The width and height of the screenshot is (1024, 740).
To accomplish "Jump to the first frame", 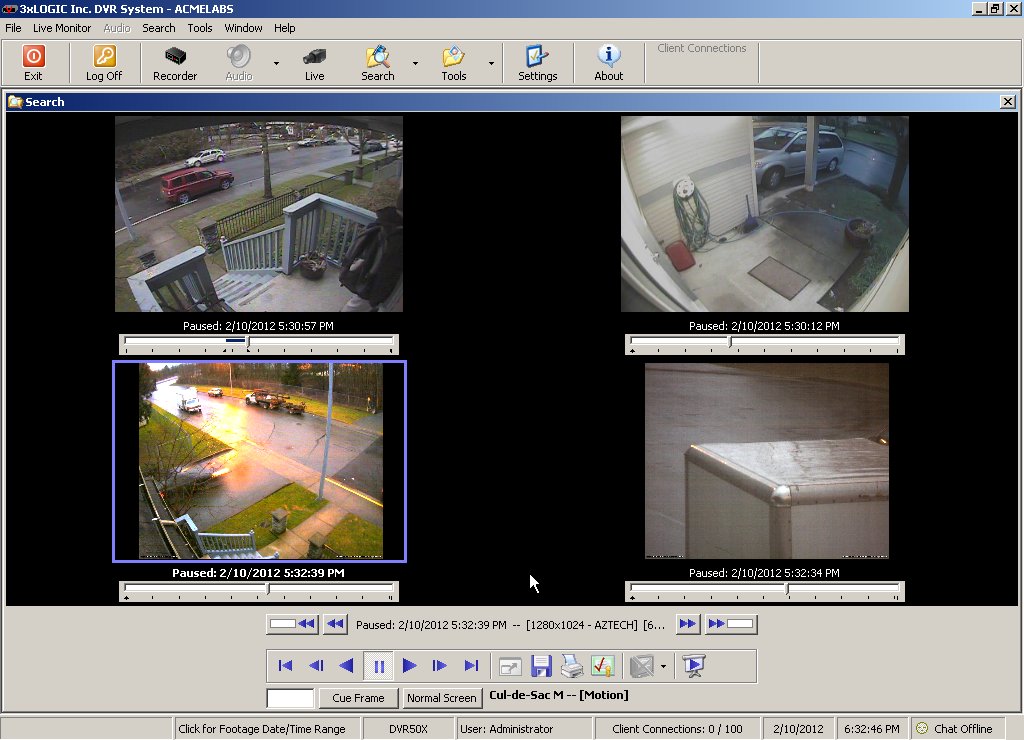I will coord(285,666).
